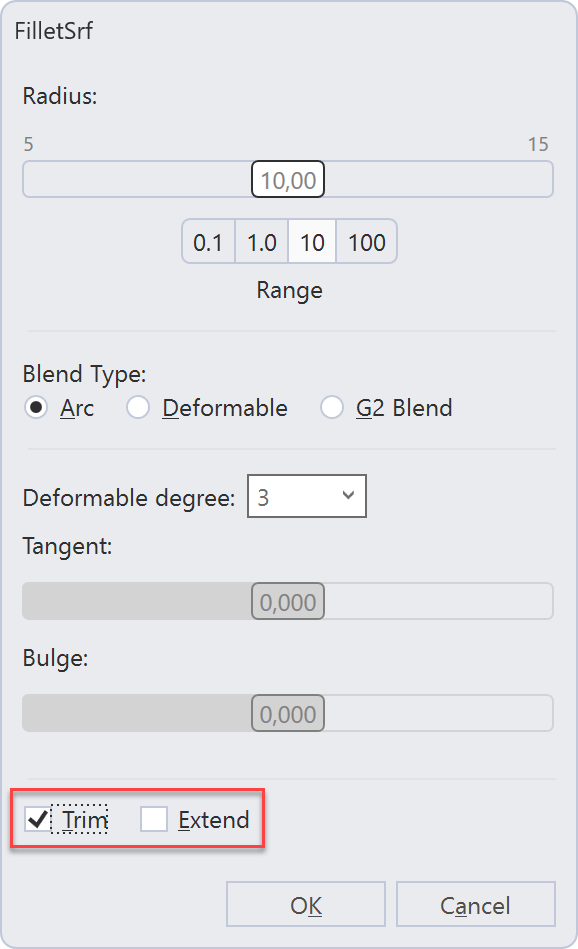Open the Deformable degree dropdown
The width and height of the screenshot is (578, 949).
[x=307, y=496]
